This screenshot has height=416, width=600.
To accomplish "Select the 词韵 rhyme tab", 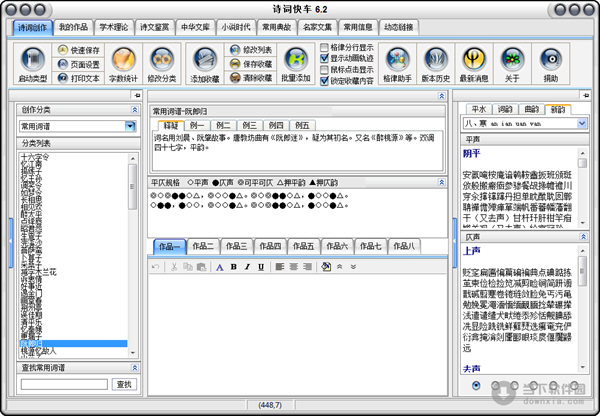I will pyautogui.click(x=505, y=109).
